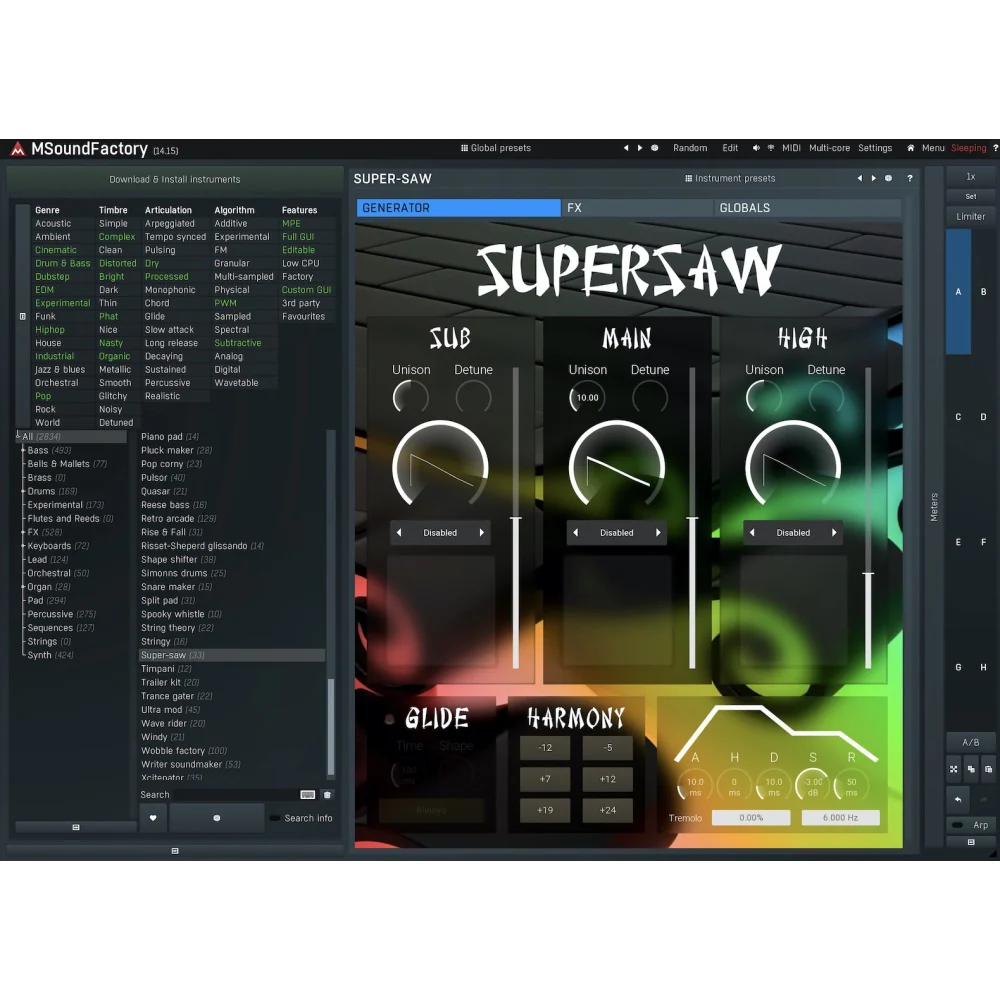Screen dimensions: 1000x1000
Task: Click the paste icon below A/B
Action: pyautogui.click(x=989, y=769)
